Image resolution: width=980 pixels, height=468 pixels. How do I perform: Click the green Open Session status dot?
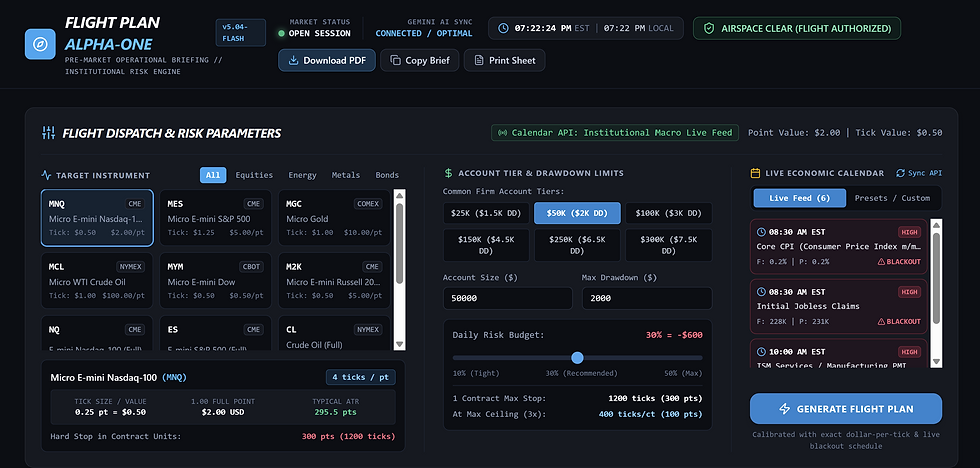coord(281,34)
